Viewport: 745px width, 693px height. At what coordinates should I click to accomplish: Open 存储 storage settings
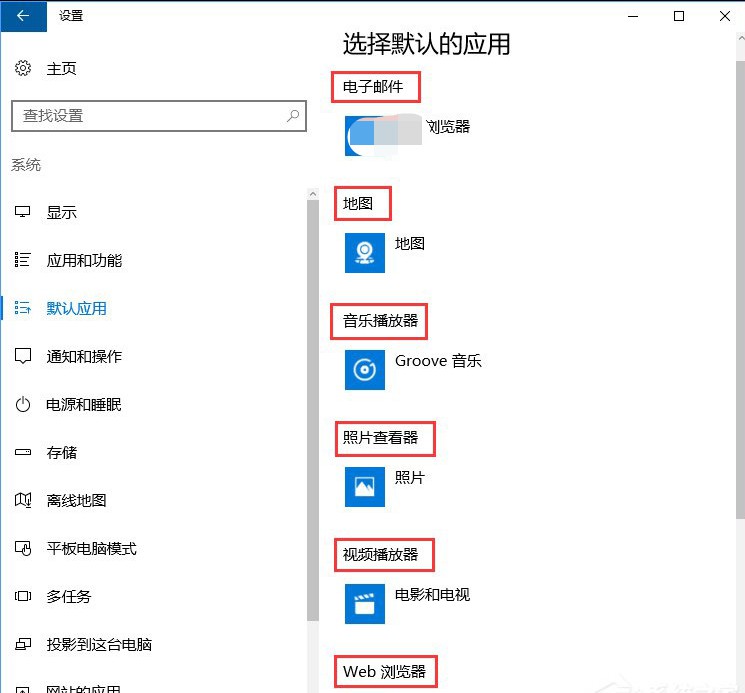62,453
